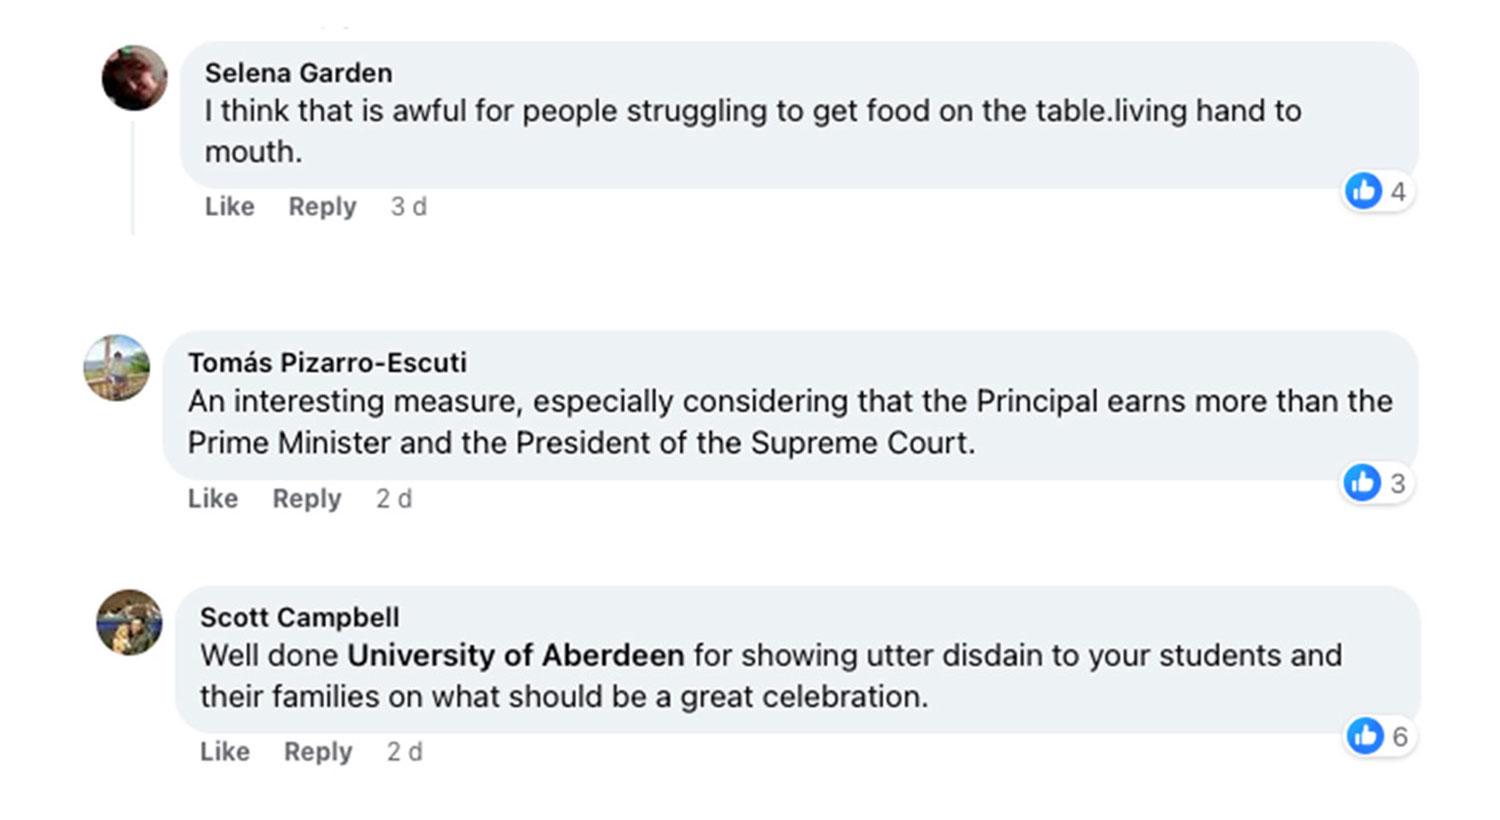1500x820 pixels.
Task: Like Scott Campbell's comment
Action: coord(225,751)
